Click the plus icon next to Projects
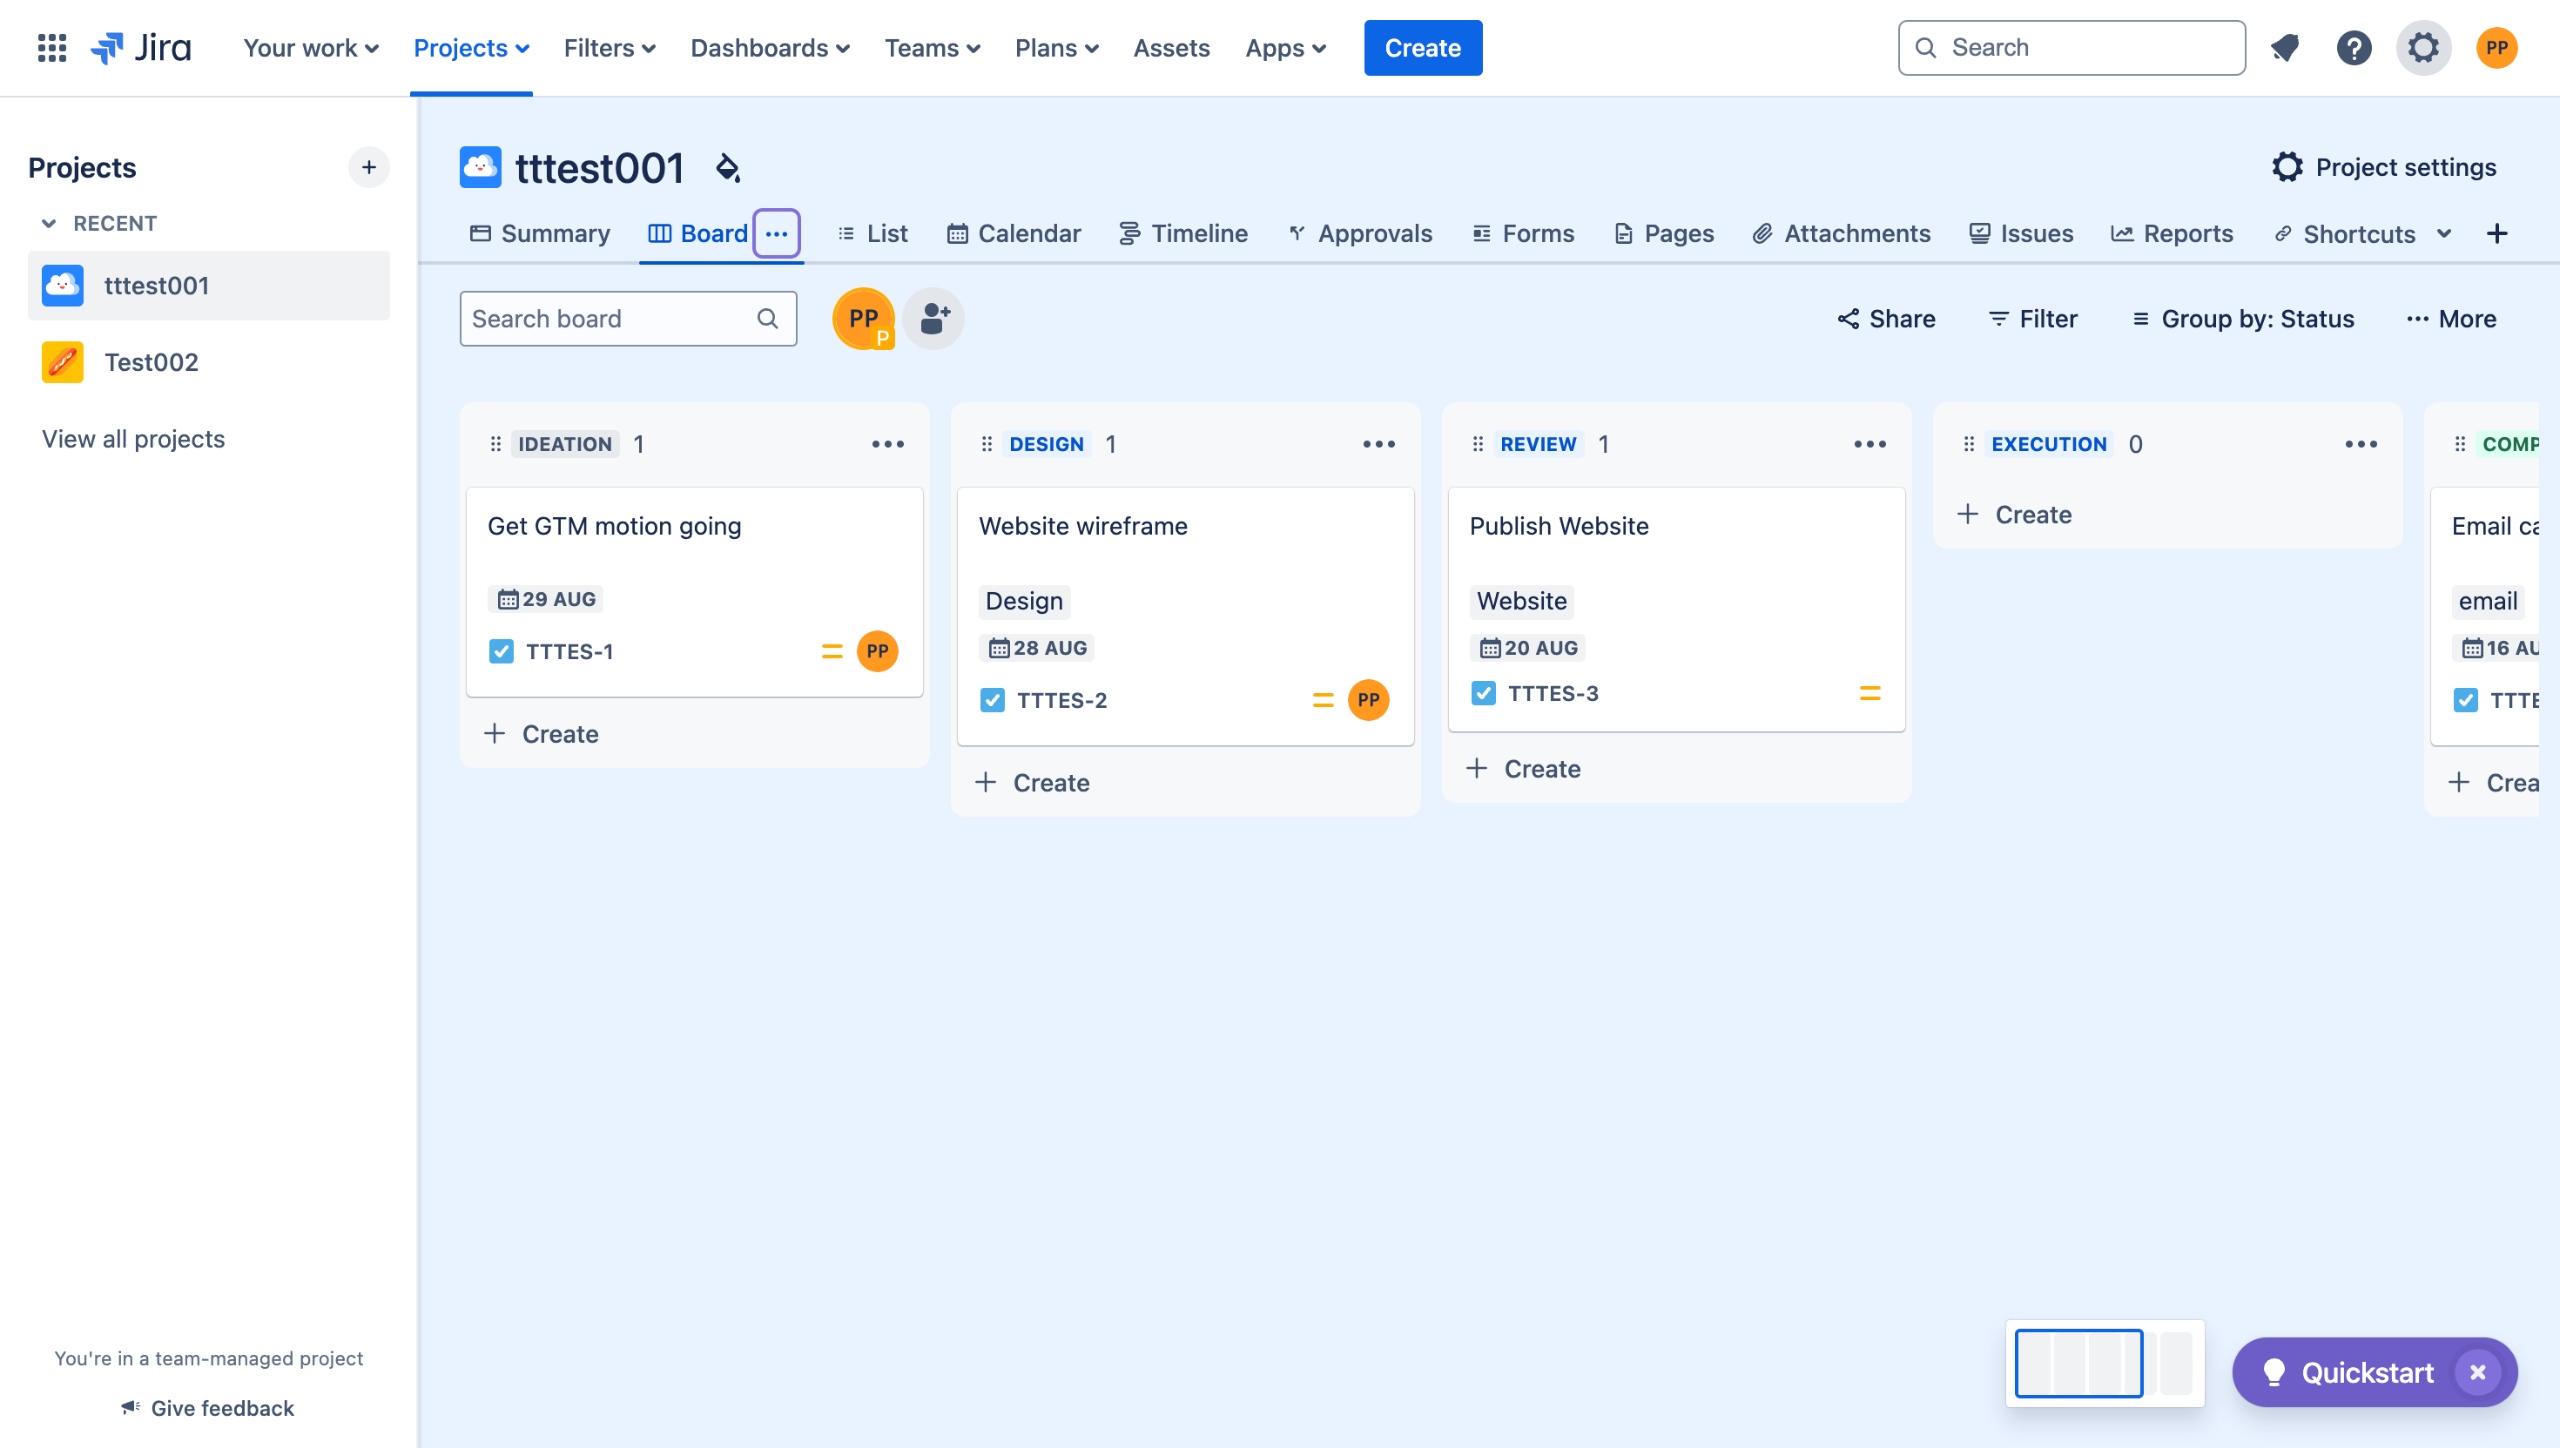 369,167
